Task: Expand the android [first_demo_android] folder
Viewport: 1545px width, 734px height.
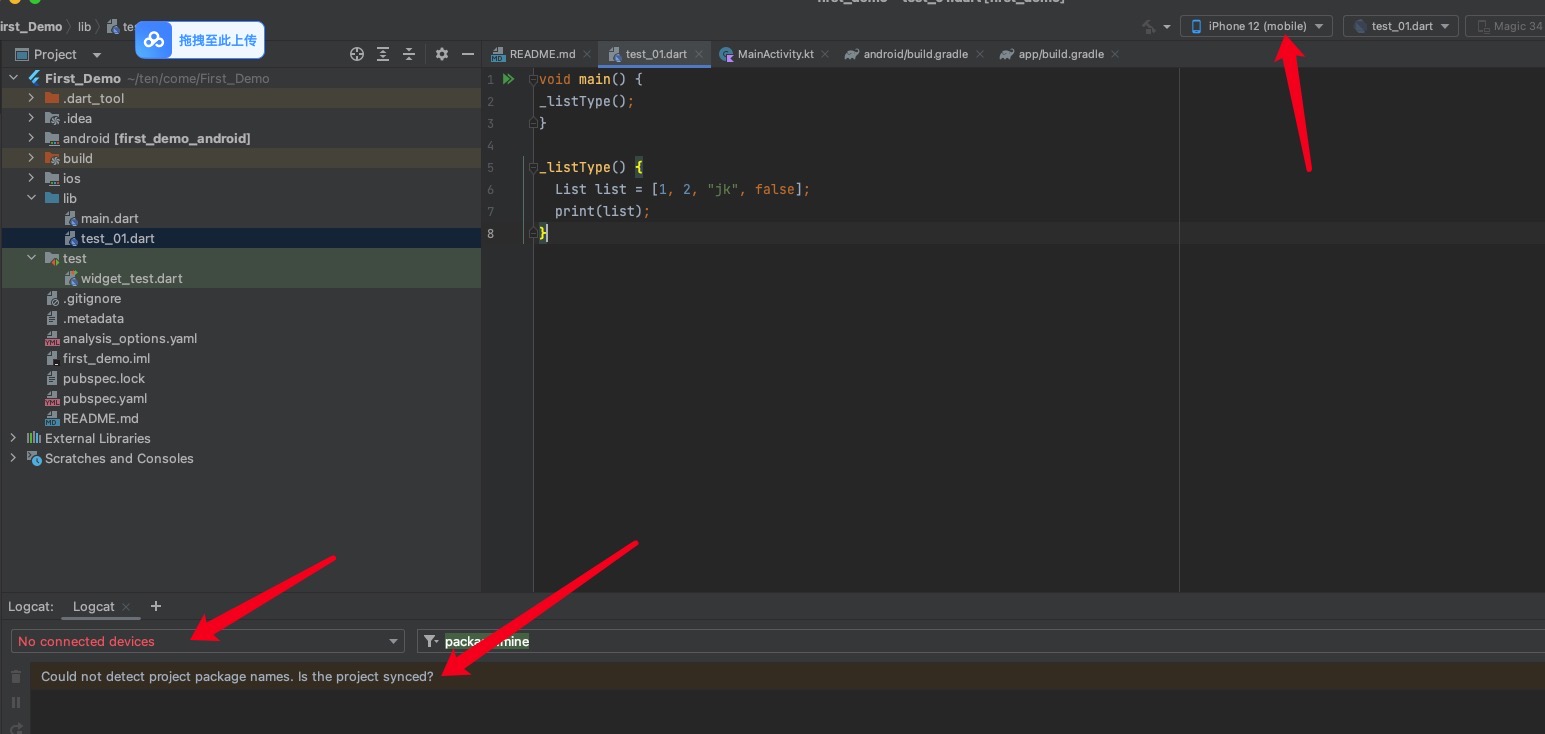Action: point(31,138)
